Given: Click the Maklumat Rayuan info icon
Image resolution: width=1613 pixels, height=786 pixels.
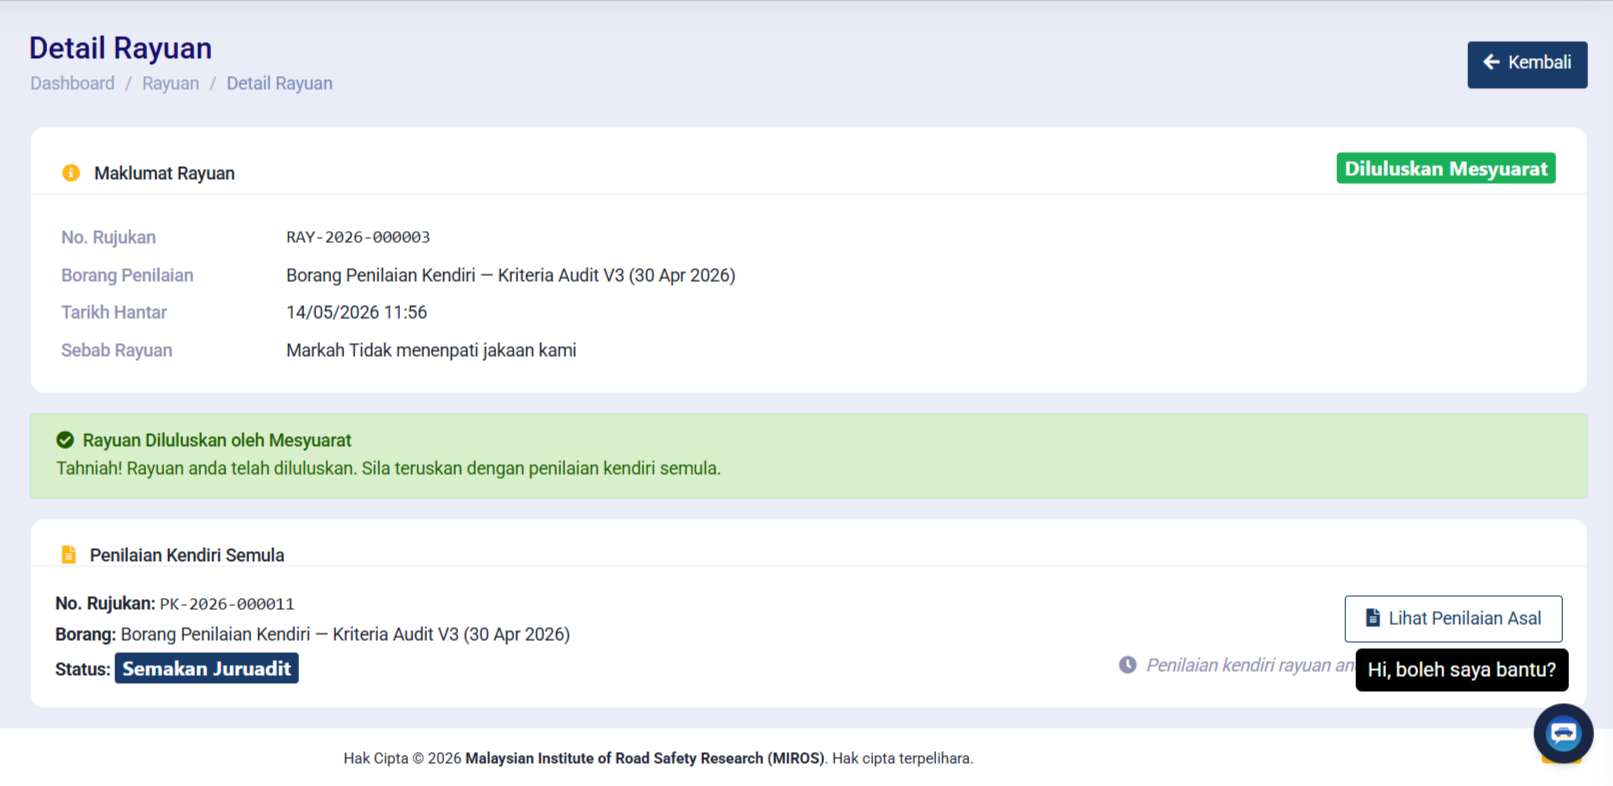Looking at the screenshot, I should tap(71, 173).
